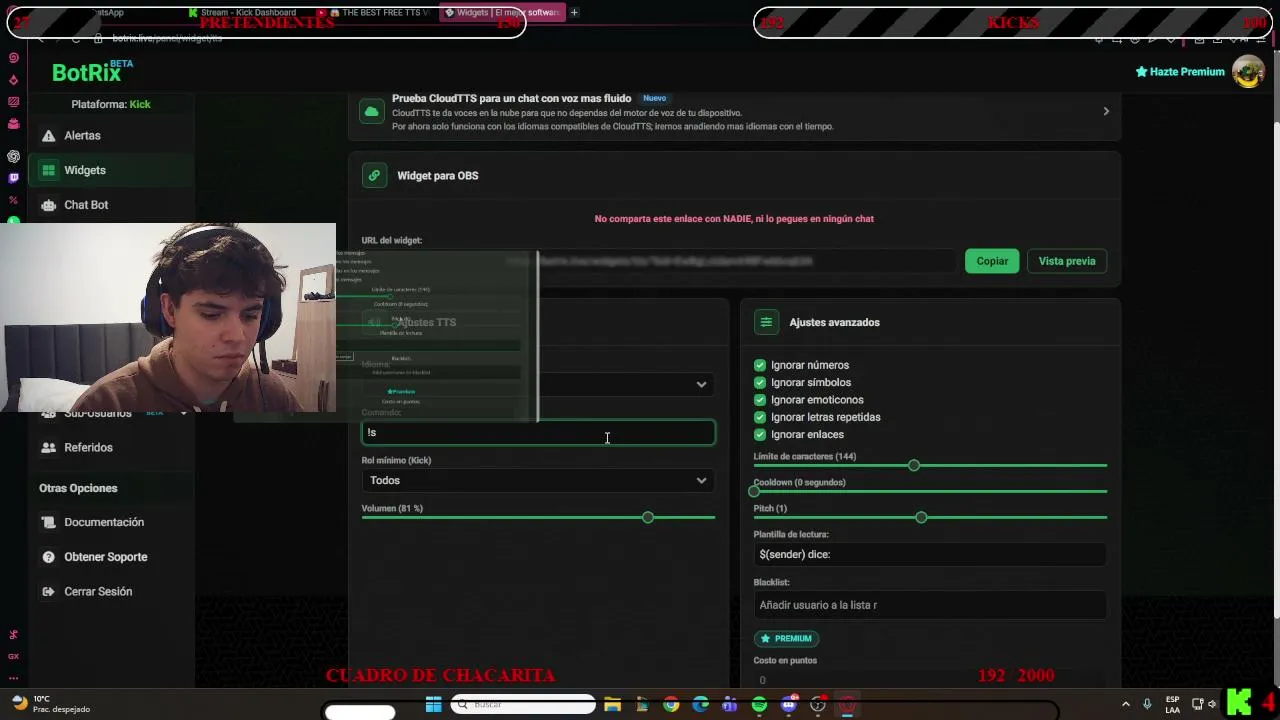Open the Widgets sidebar section
Viewport: 1280px width, 720px height.
111,170
